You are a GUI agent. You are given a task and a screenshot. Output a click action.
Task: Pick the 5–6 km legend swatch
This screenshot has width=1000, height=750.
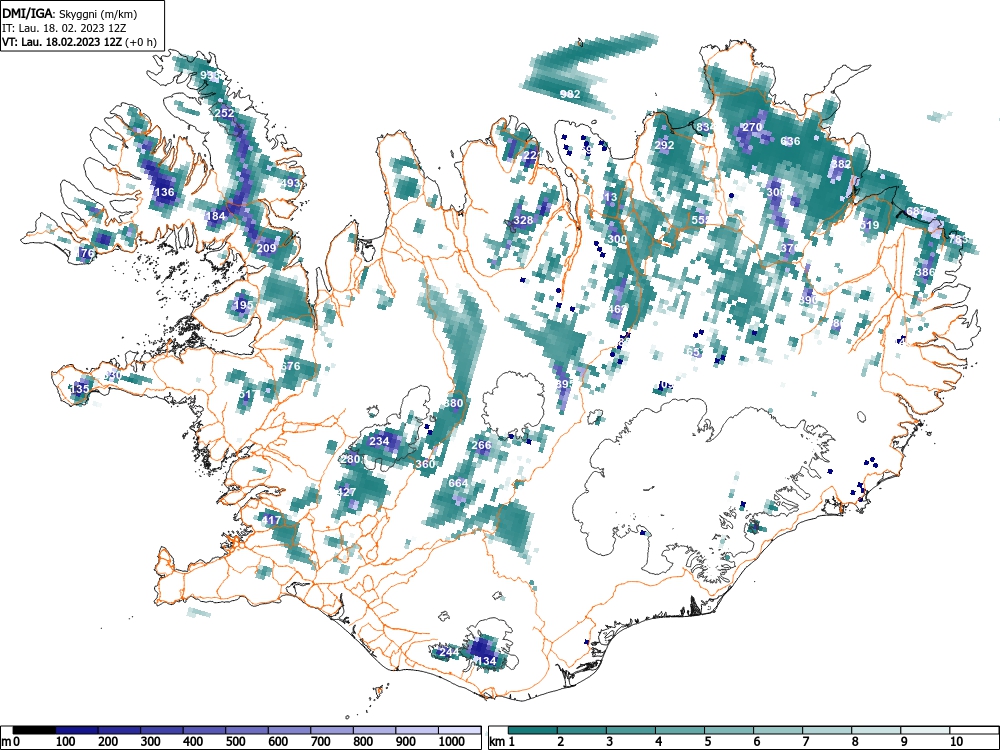729,730
